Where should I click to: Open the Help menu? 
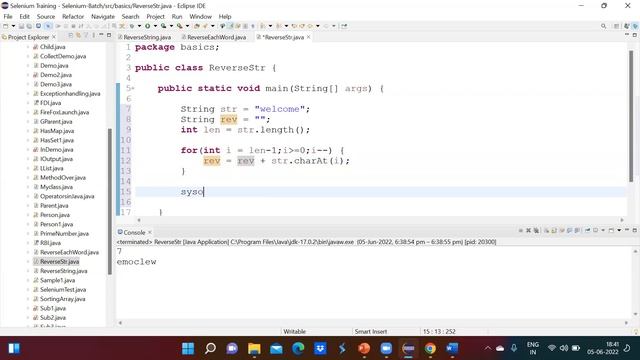(225, 16)
